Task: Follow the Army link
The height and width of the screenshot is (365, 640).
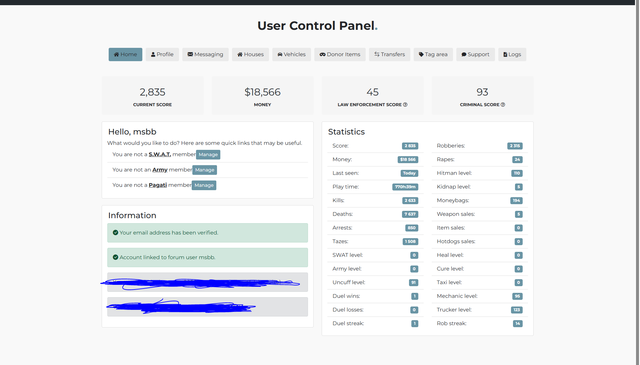Action: click(160, 170)
